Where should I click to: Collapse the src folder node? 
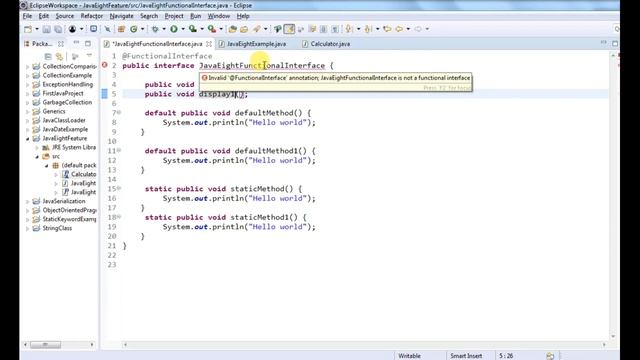pyautogui.click(x=37, y=157)
